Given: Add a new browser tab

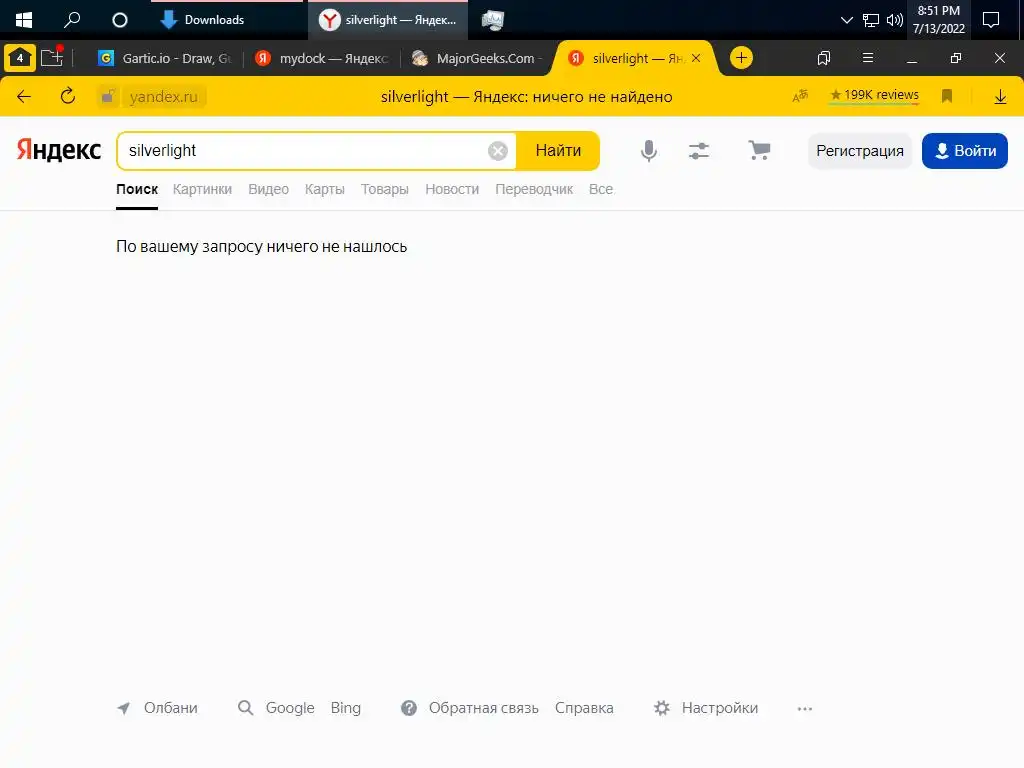Looking at the screenshot, I should (x=741, y=58).
